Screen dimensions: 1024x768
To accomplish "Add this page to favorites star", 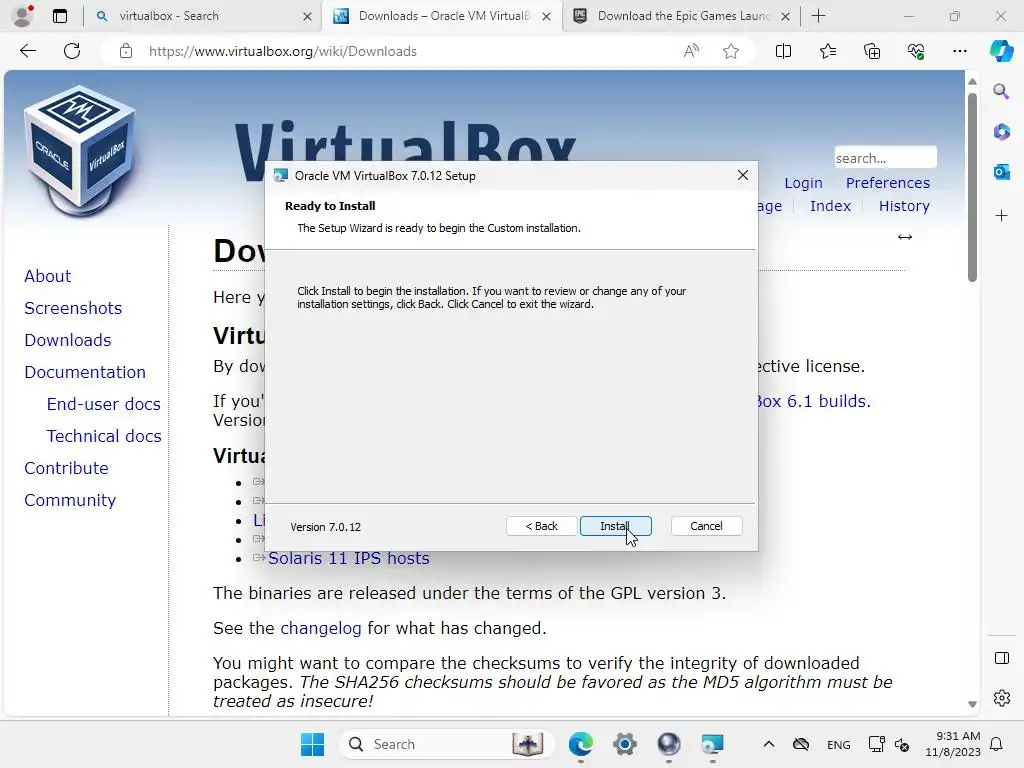I will (x=731, y=51).
